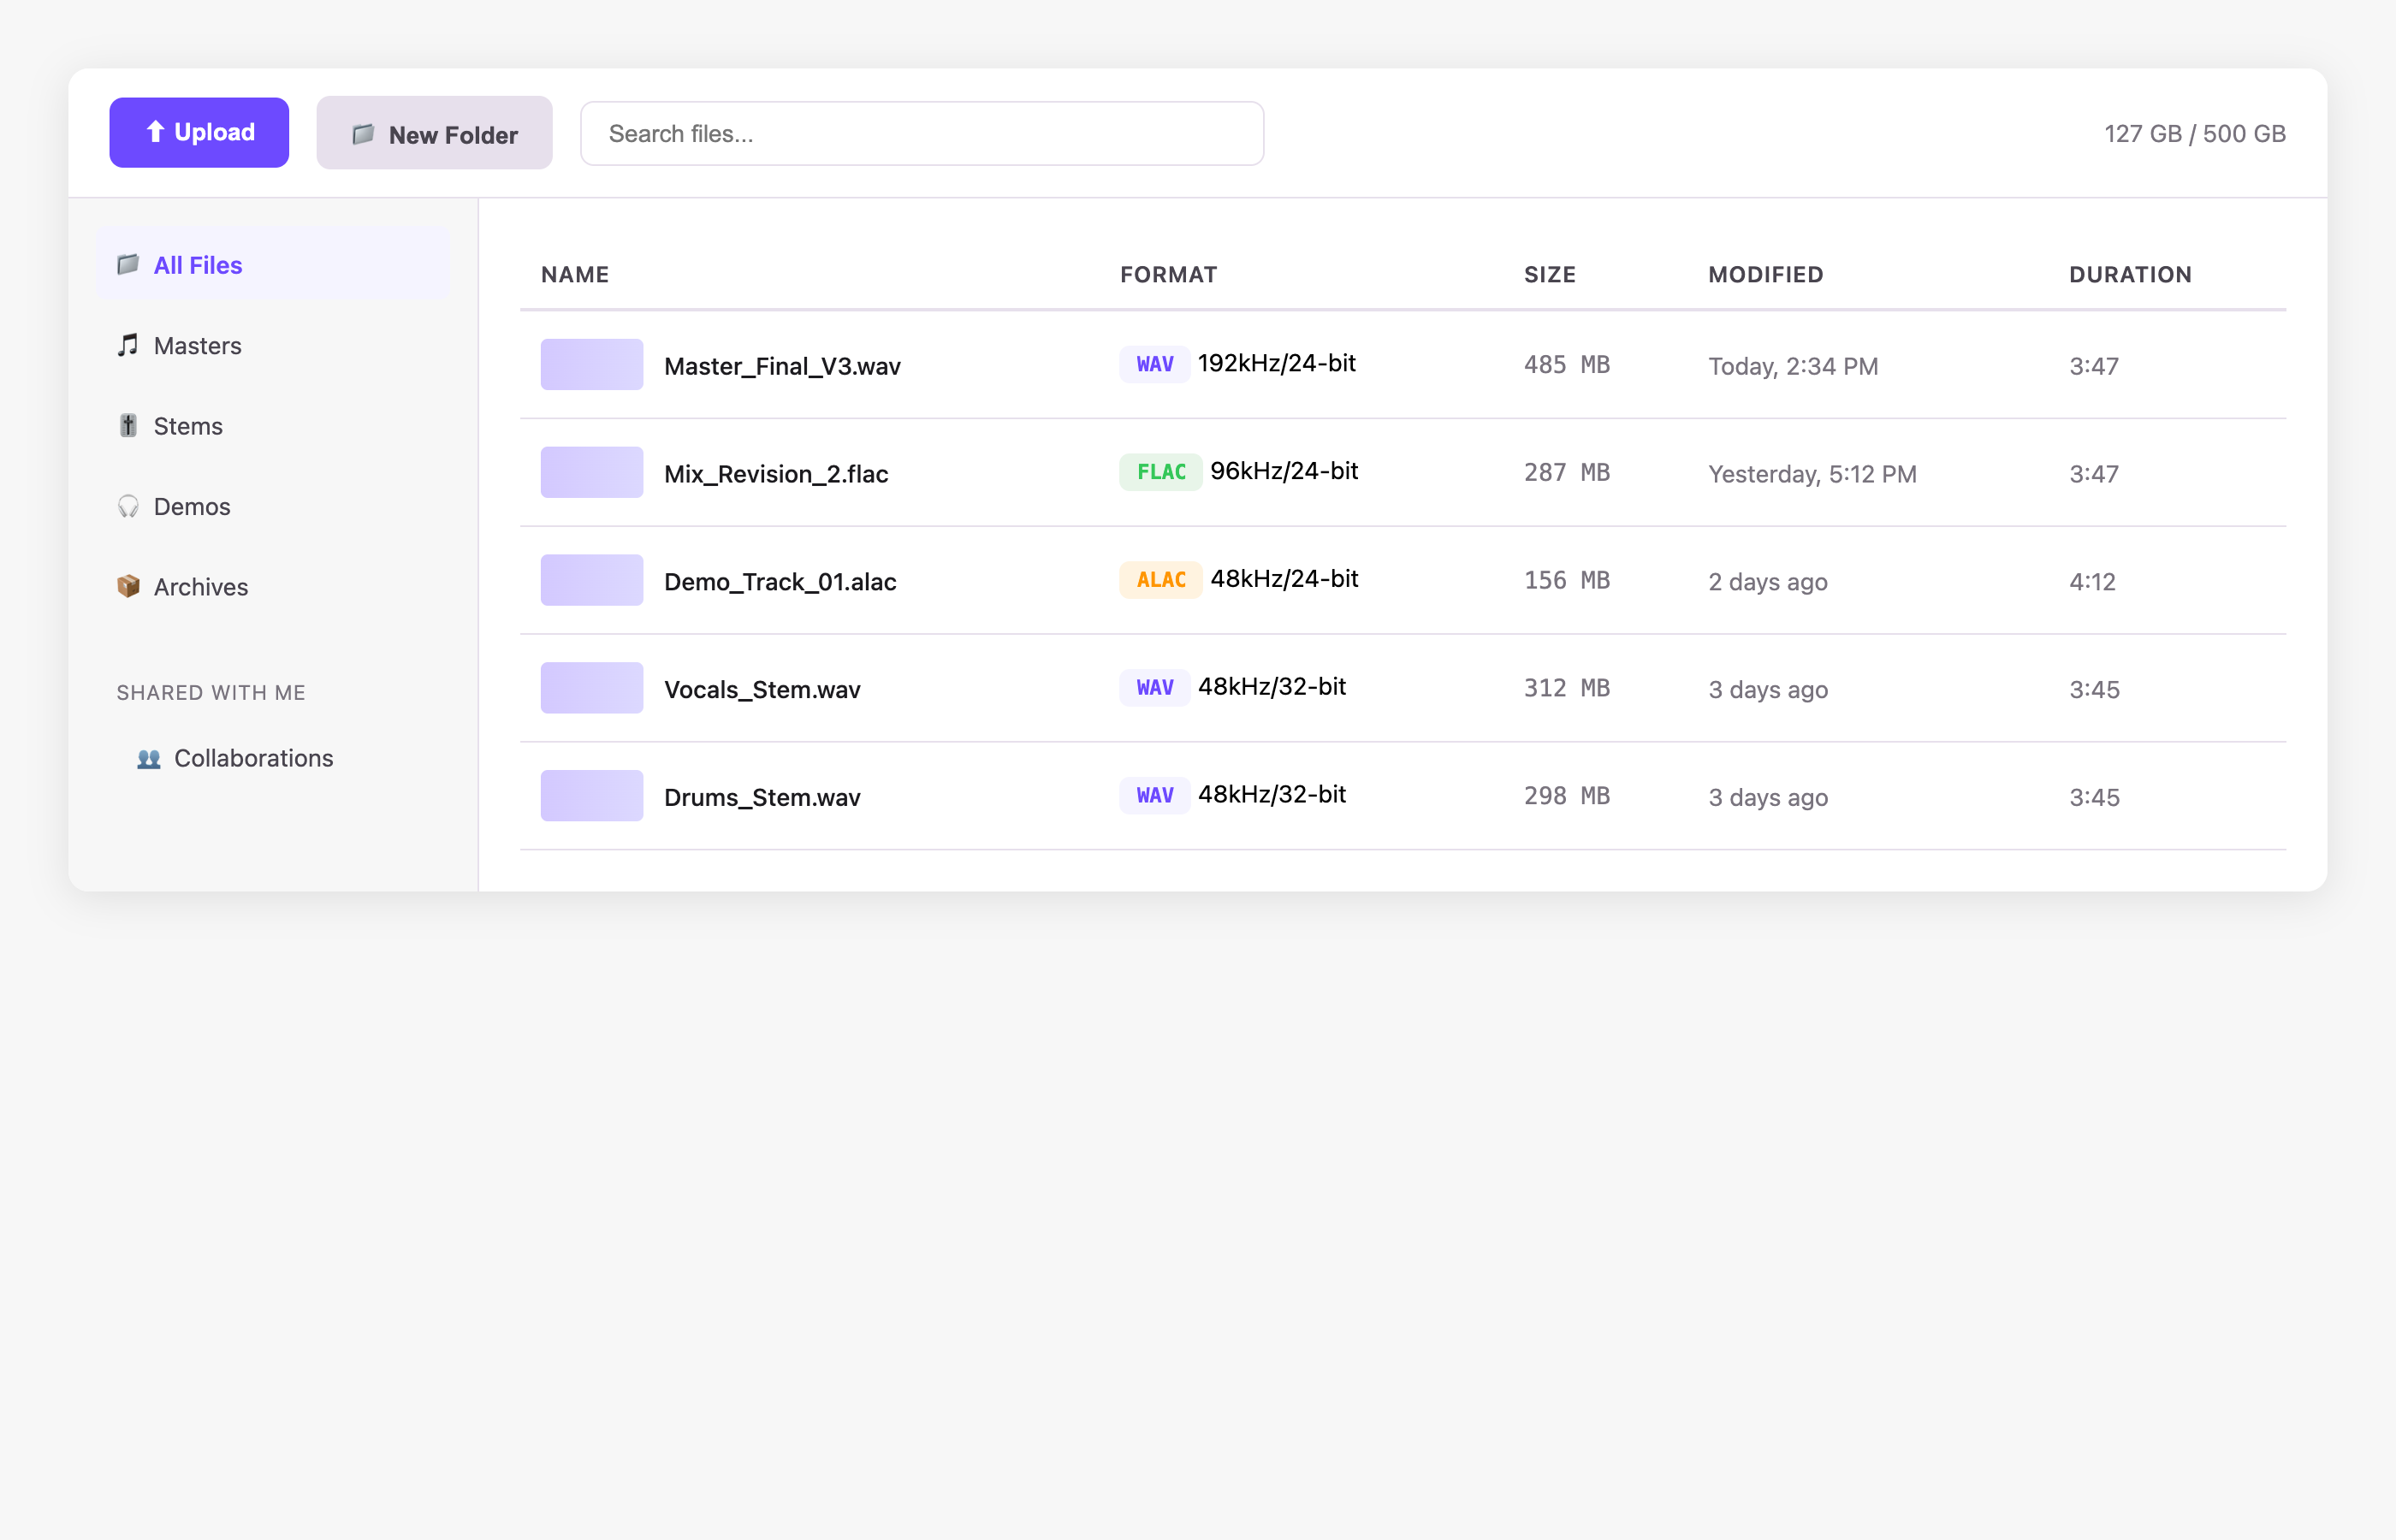Click the All Files folder icon

coord(129,264)
